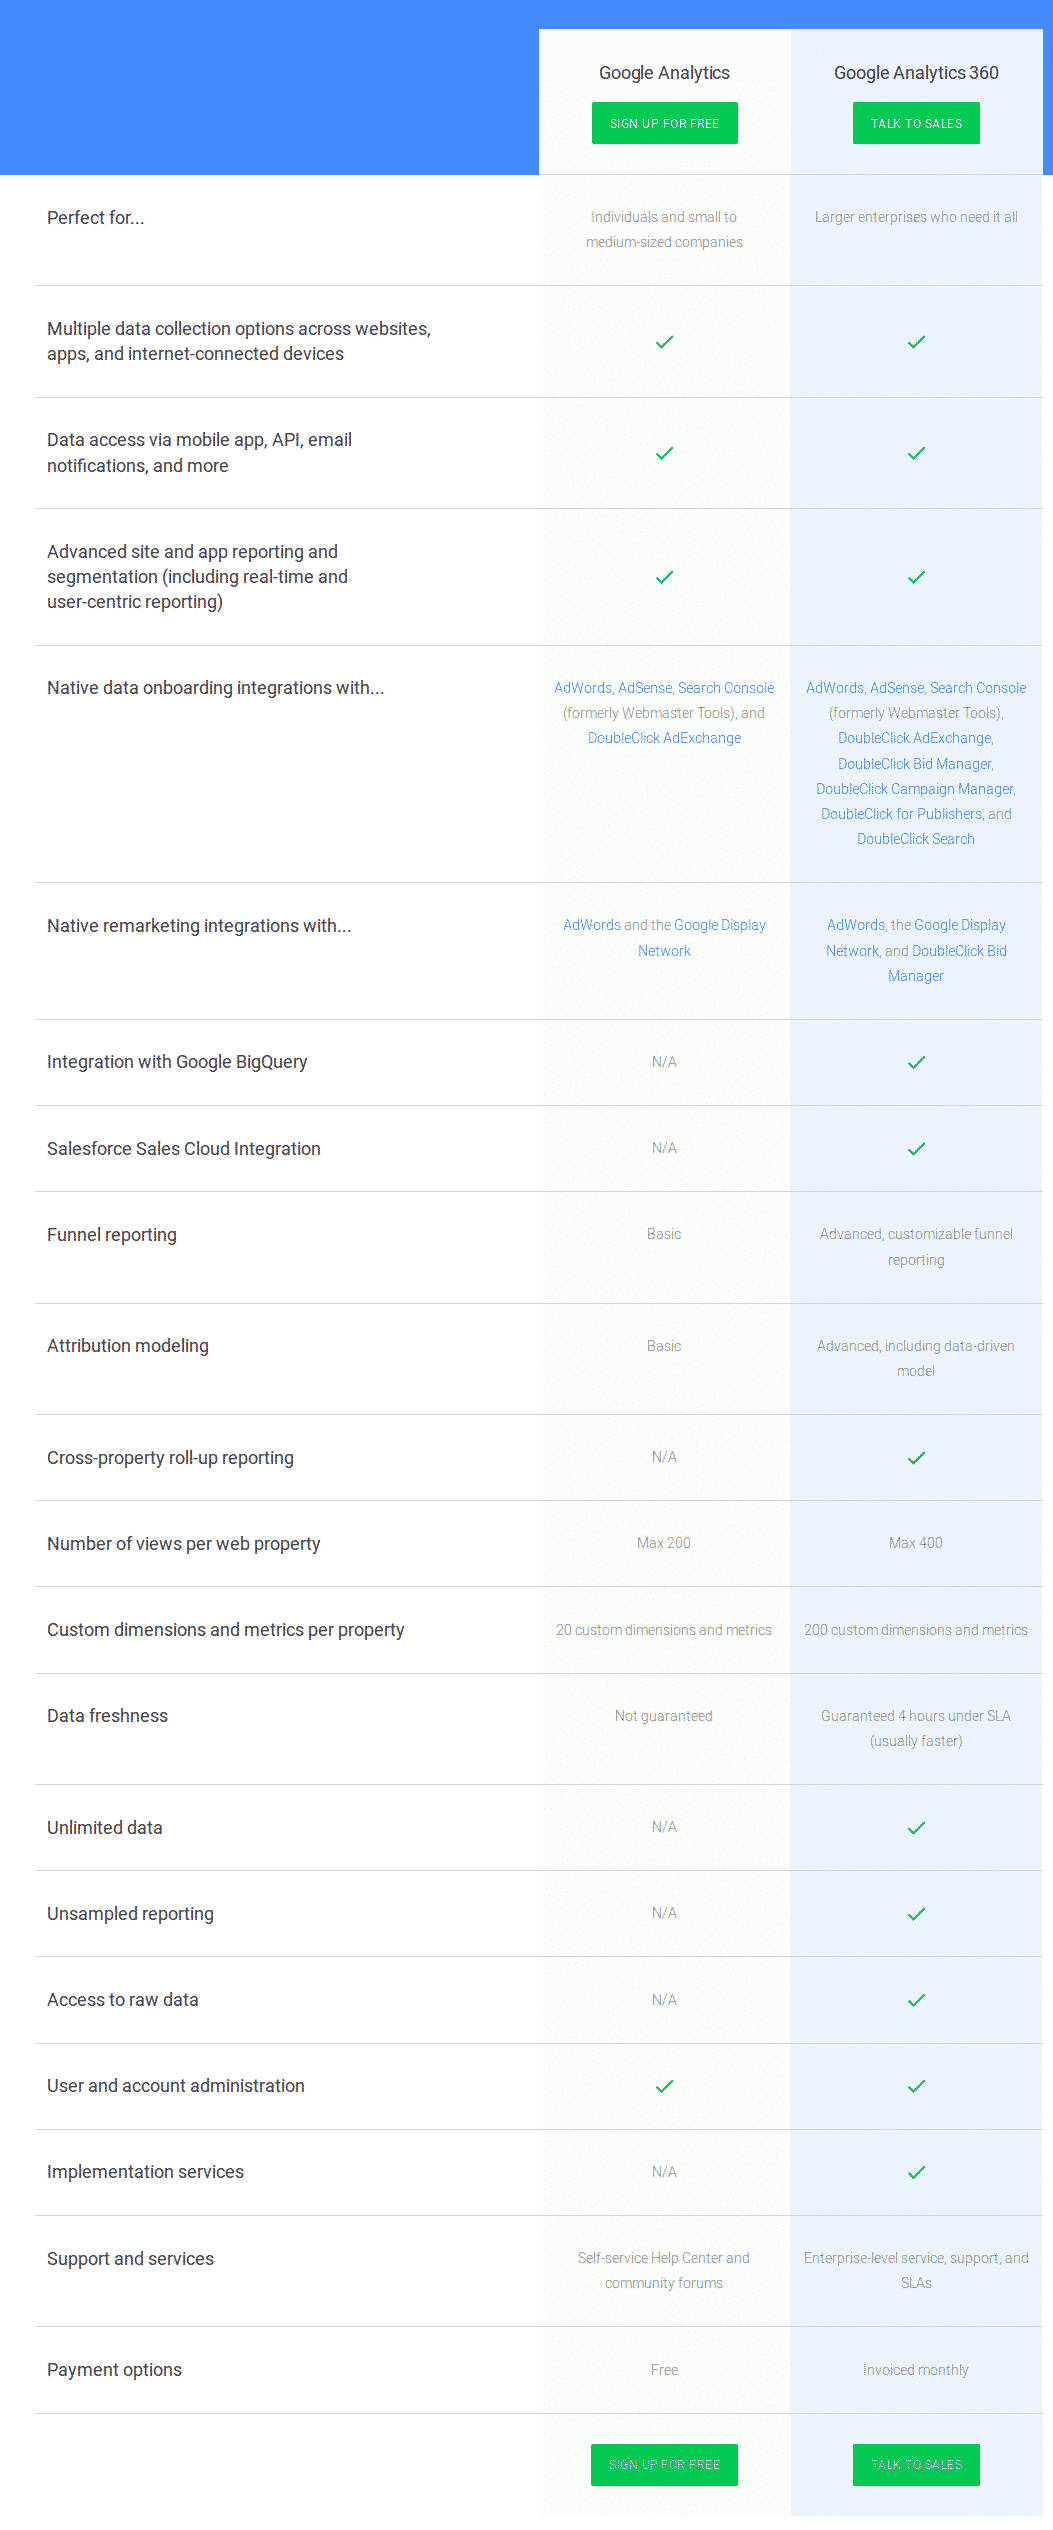Image resolution: width=1053 pixels, height=2530 pixels.
Task: Follow the DoubleClick Search link
Action: tap(915, 839)
